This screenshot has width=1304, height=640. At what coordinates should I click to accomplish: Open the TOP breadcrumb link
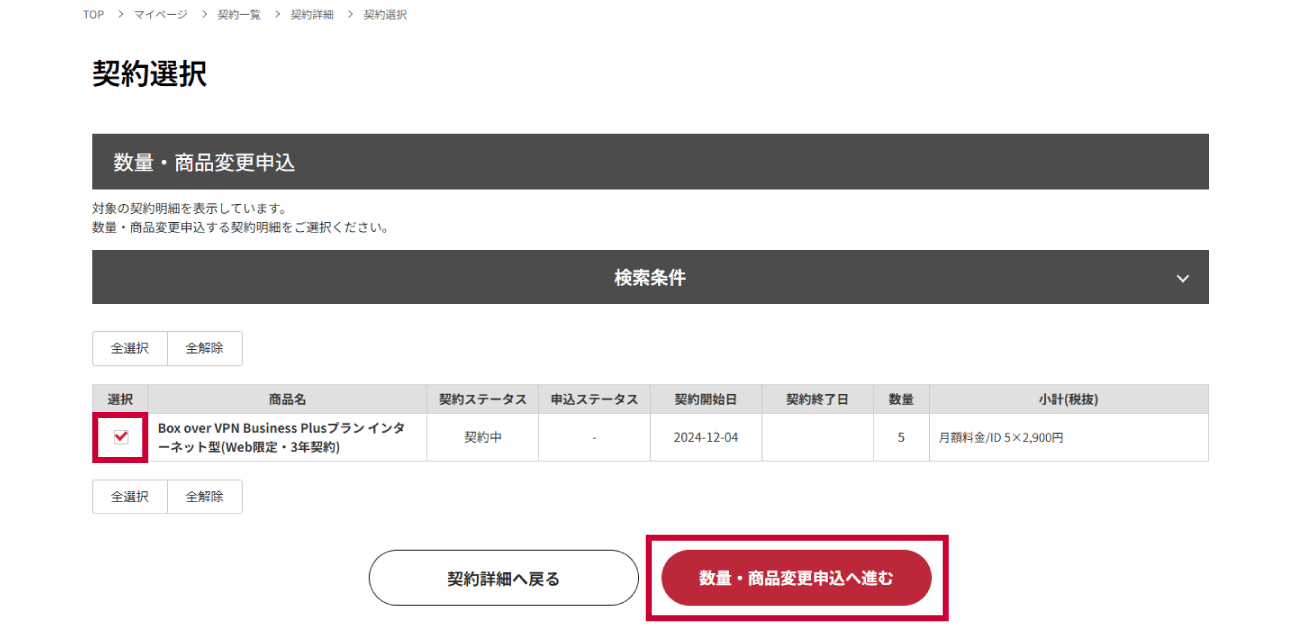pos(93,15)
